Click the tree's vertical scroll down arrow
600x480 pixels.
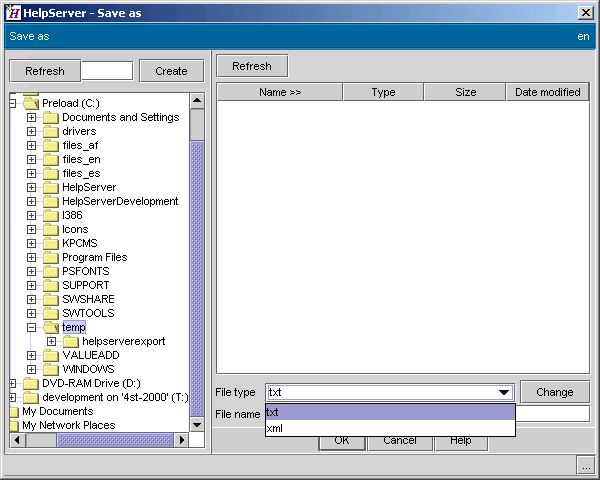coord(197,424)
